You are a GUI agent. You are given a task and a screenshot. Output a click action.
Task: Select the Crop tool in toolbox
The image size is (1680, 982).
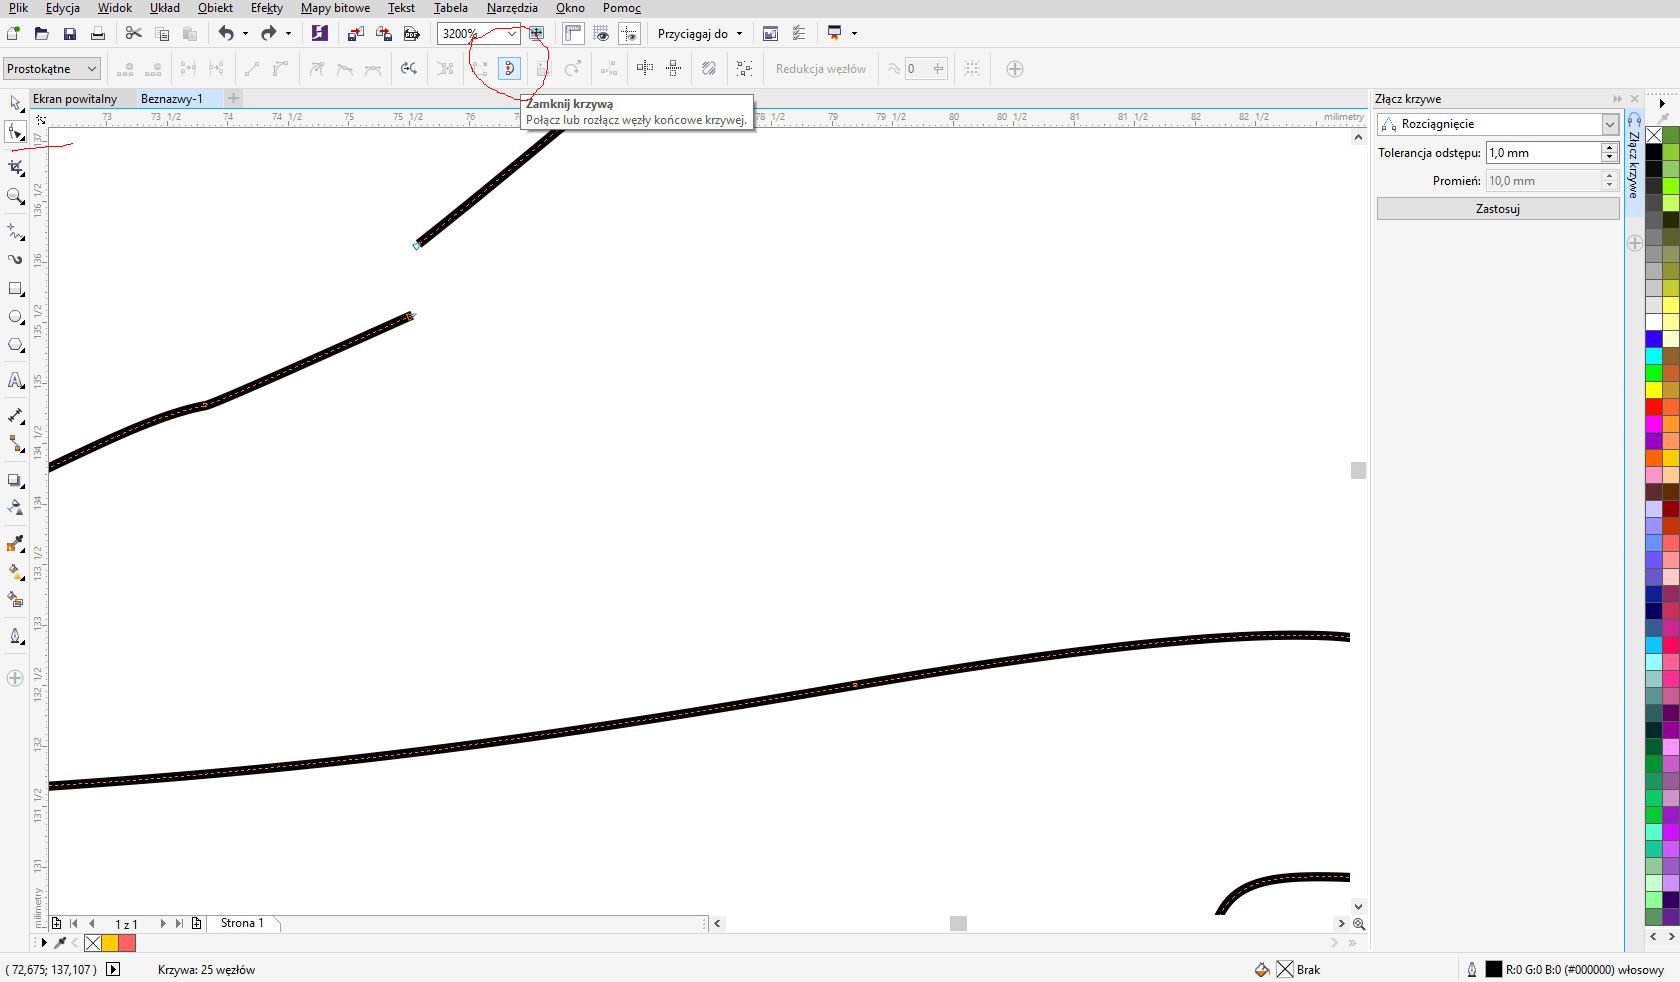15,167
